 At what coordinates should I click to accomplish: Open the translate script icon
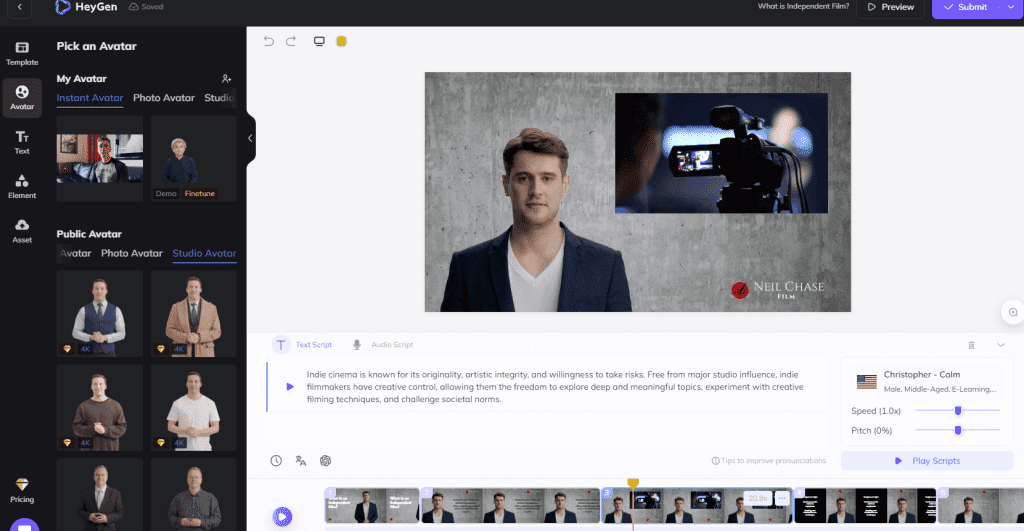click(x=301, y=460)
